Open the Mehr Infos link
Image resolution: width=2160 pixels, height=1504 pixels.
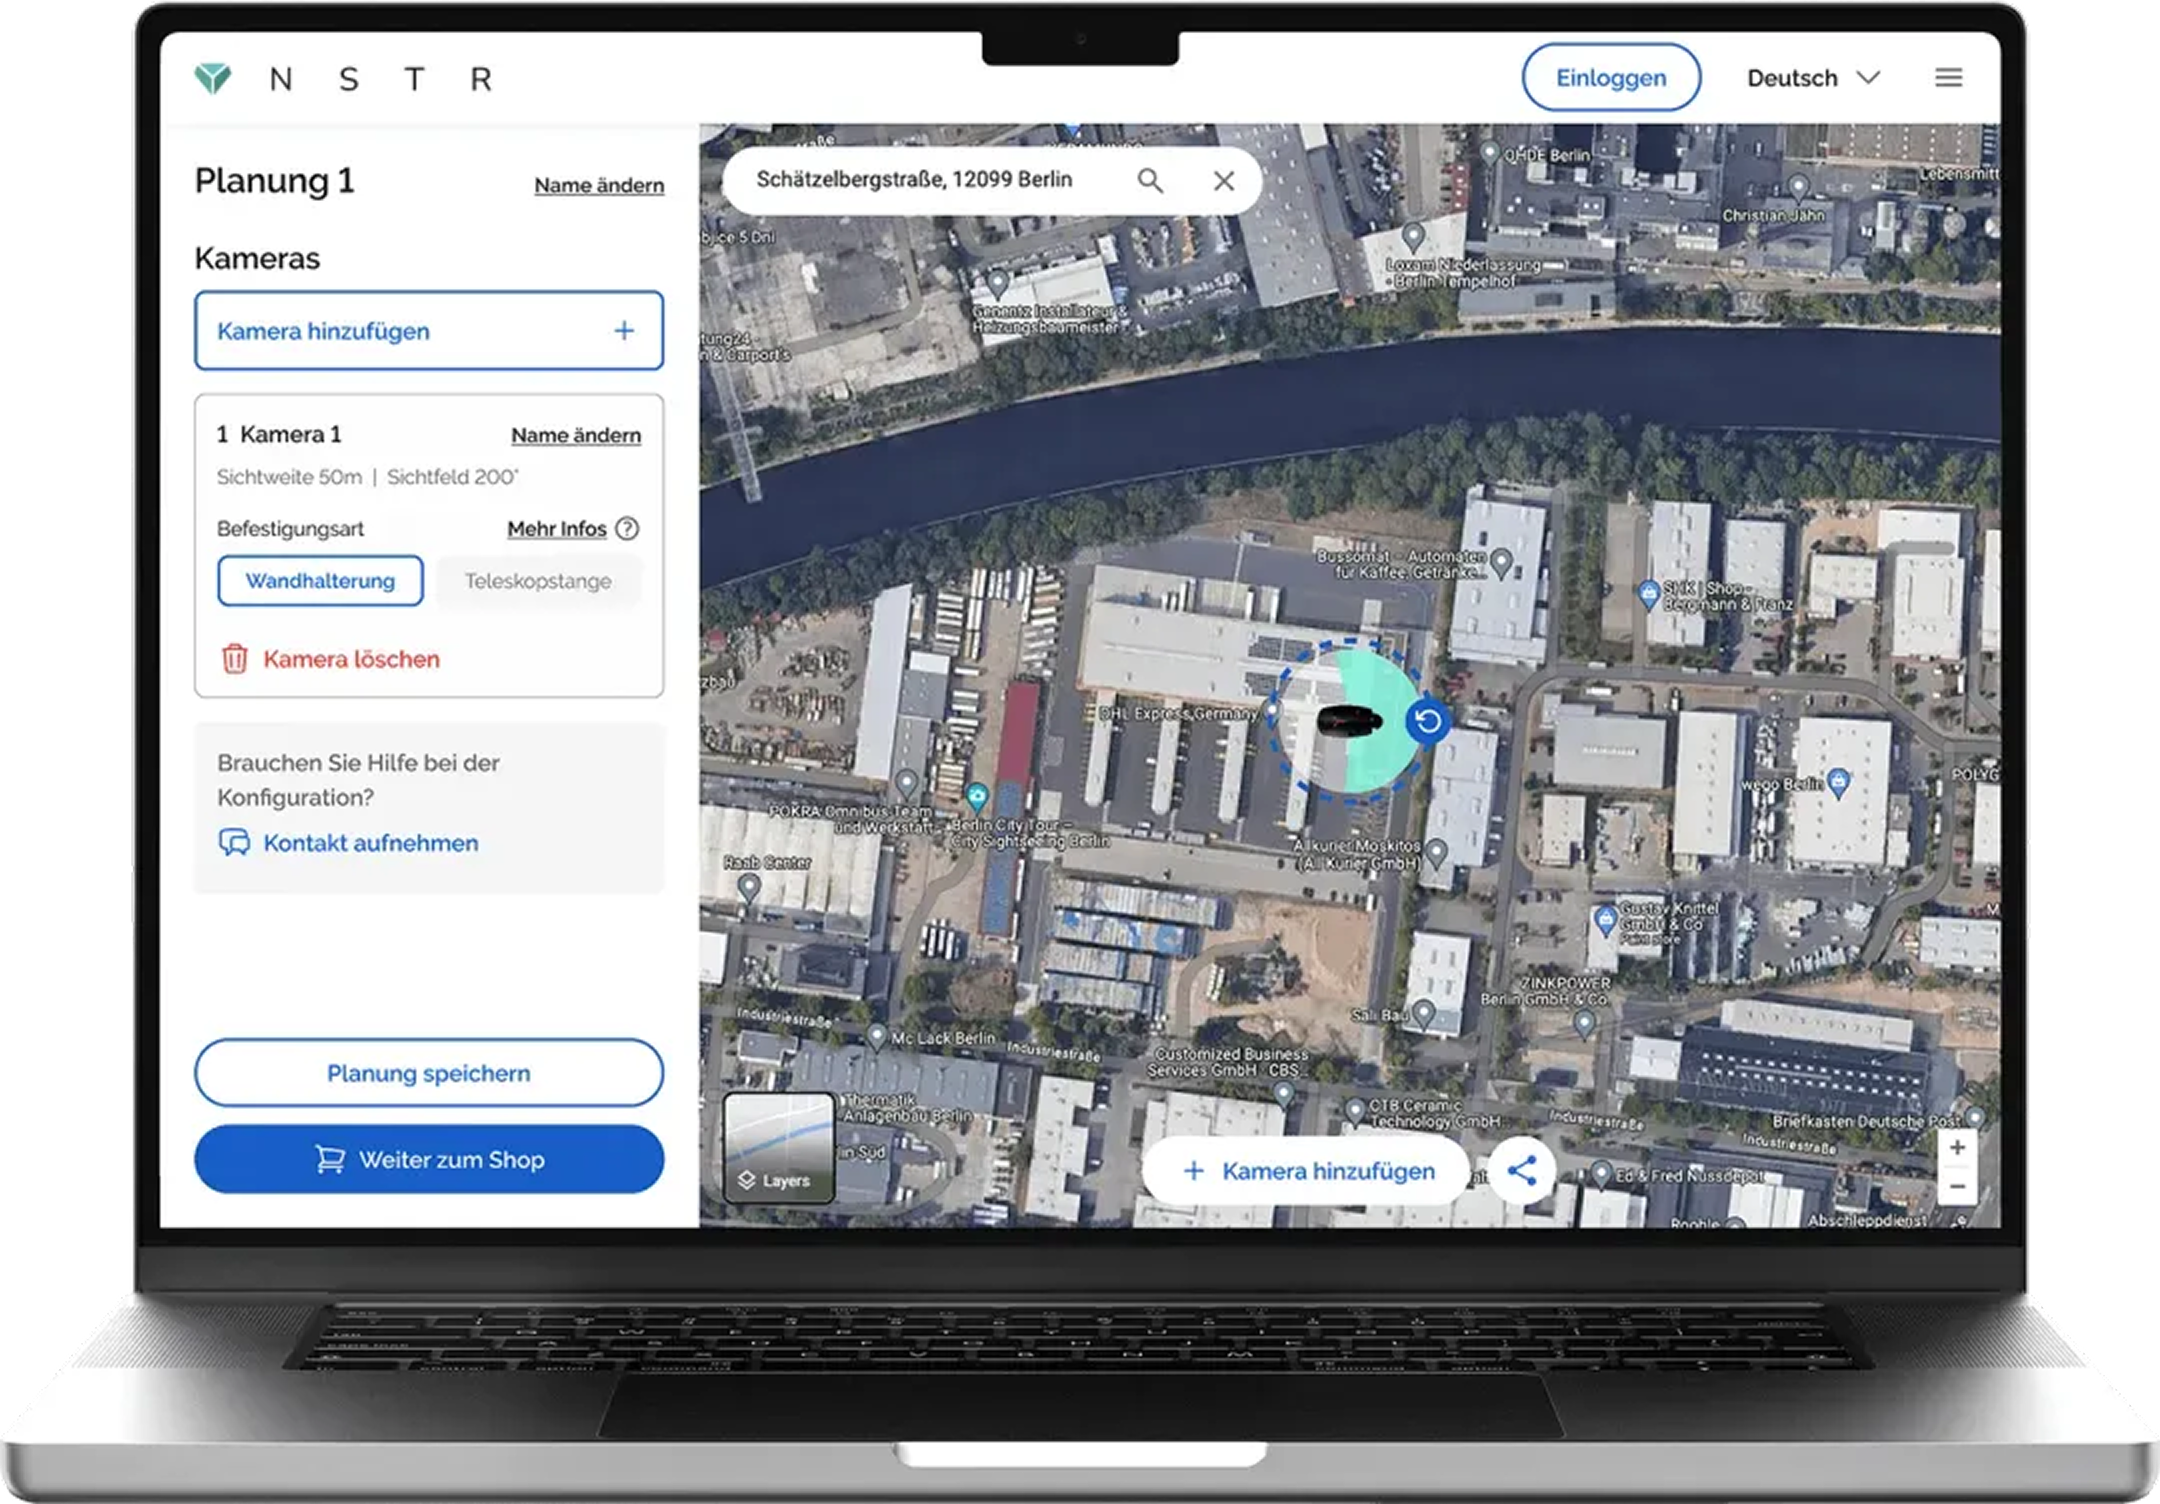pos(557,528)
